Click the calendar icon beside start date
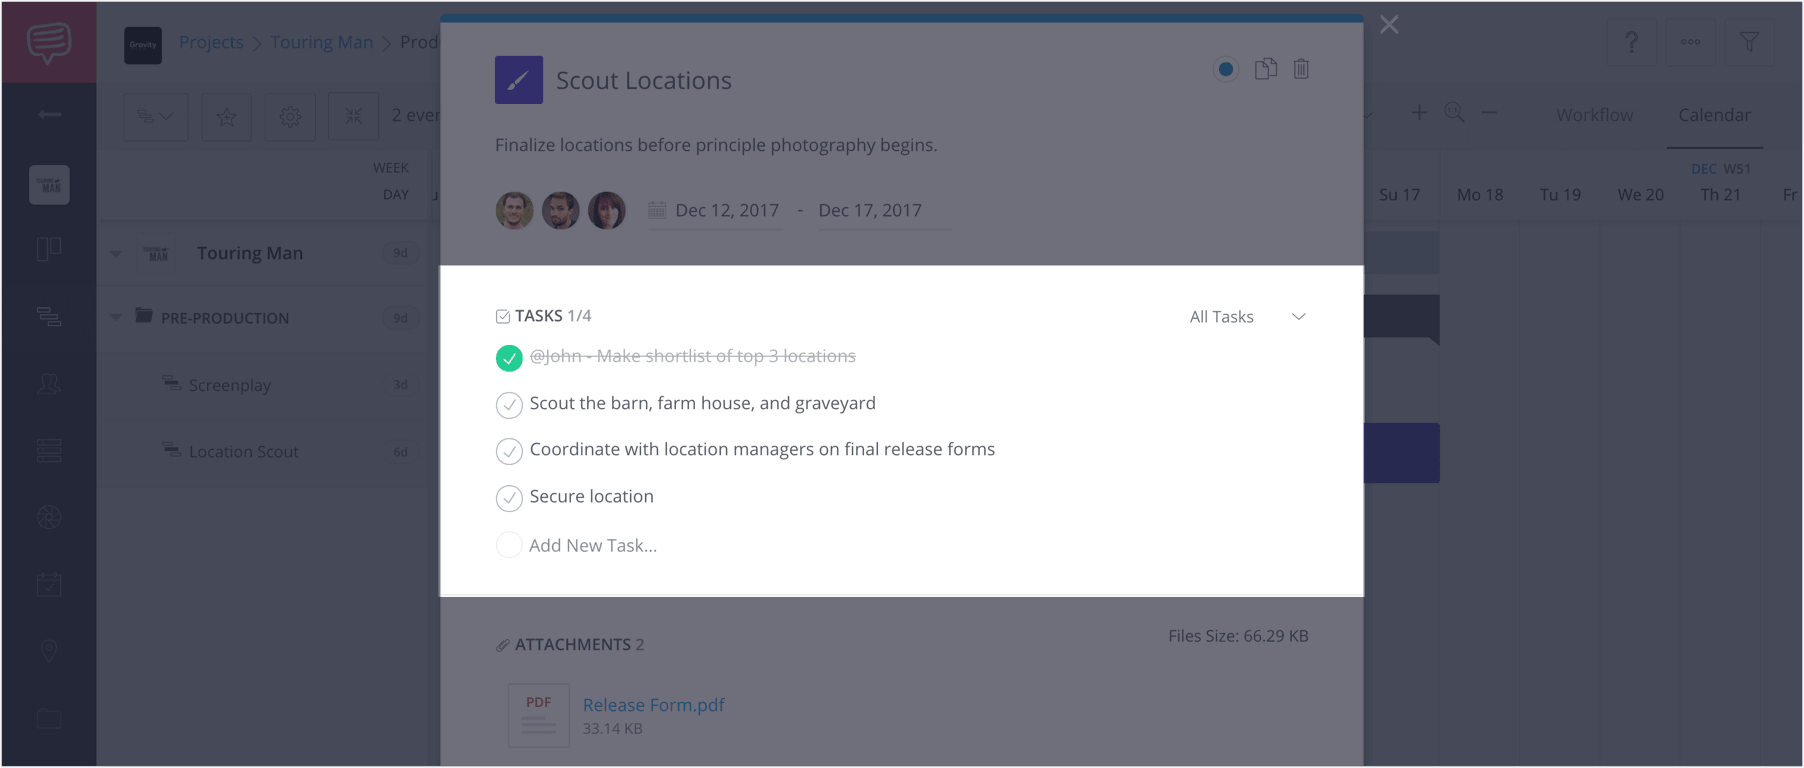Screen dimensions: 1804x768 (x=657, y=210)
